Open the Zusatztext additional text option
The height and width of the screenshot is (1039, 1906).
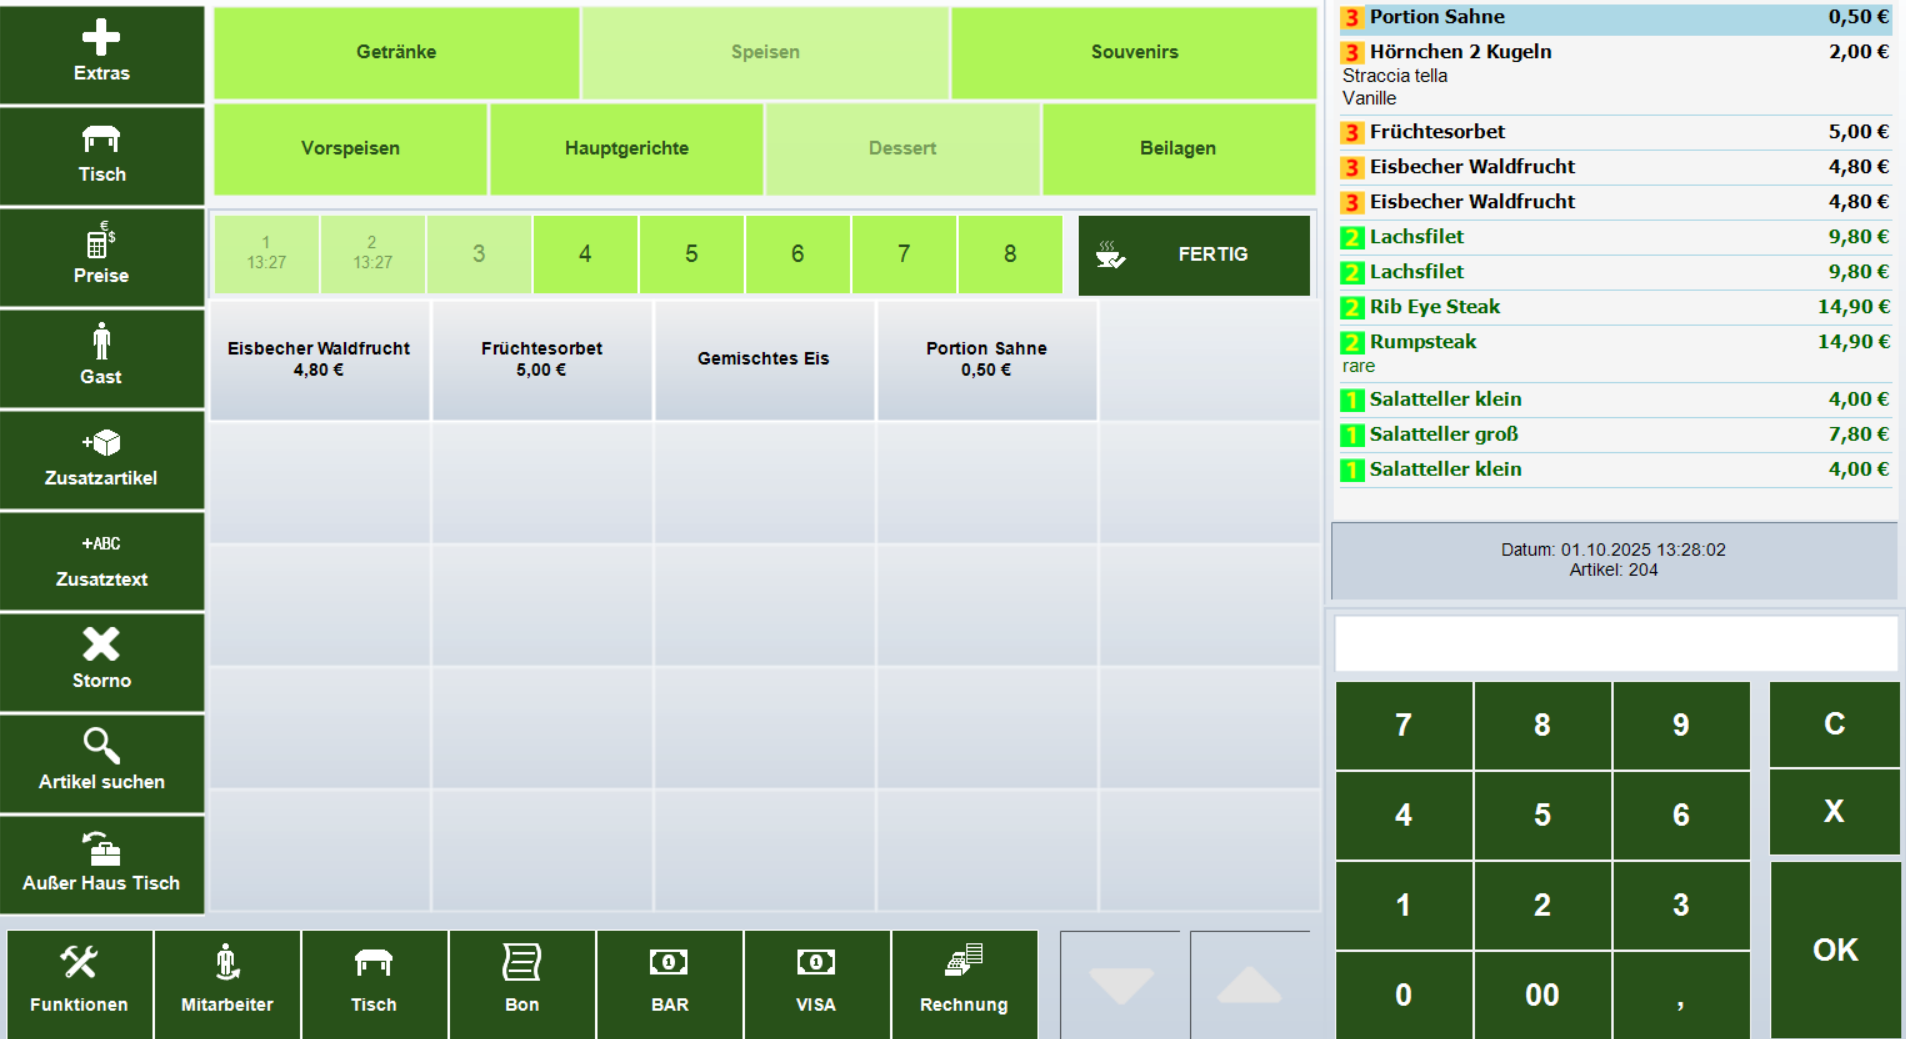102,561
